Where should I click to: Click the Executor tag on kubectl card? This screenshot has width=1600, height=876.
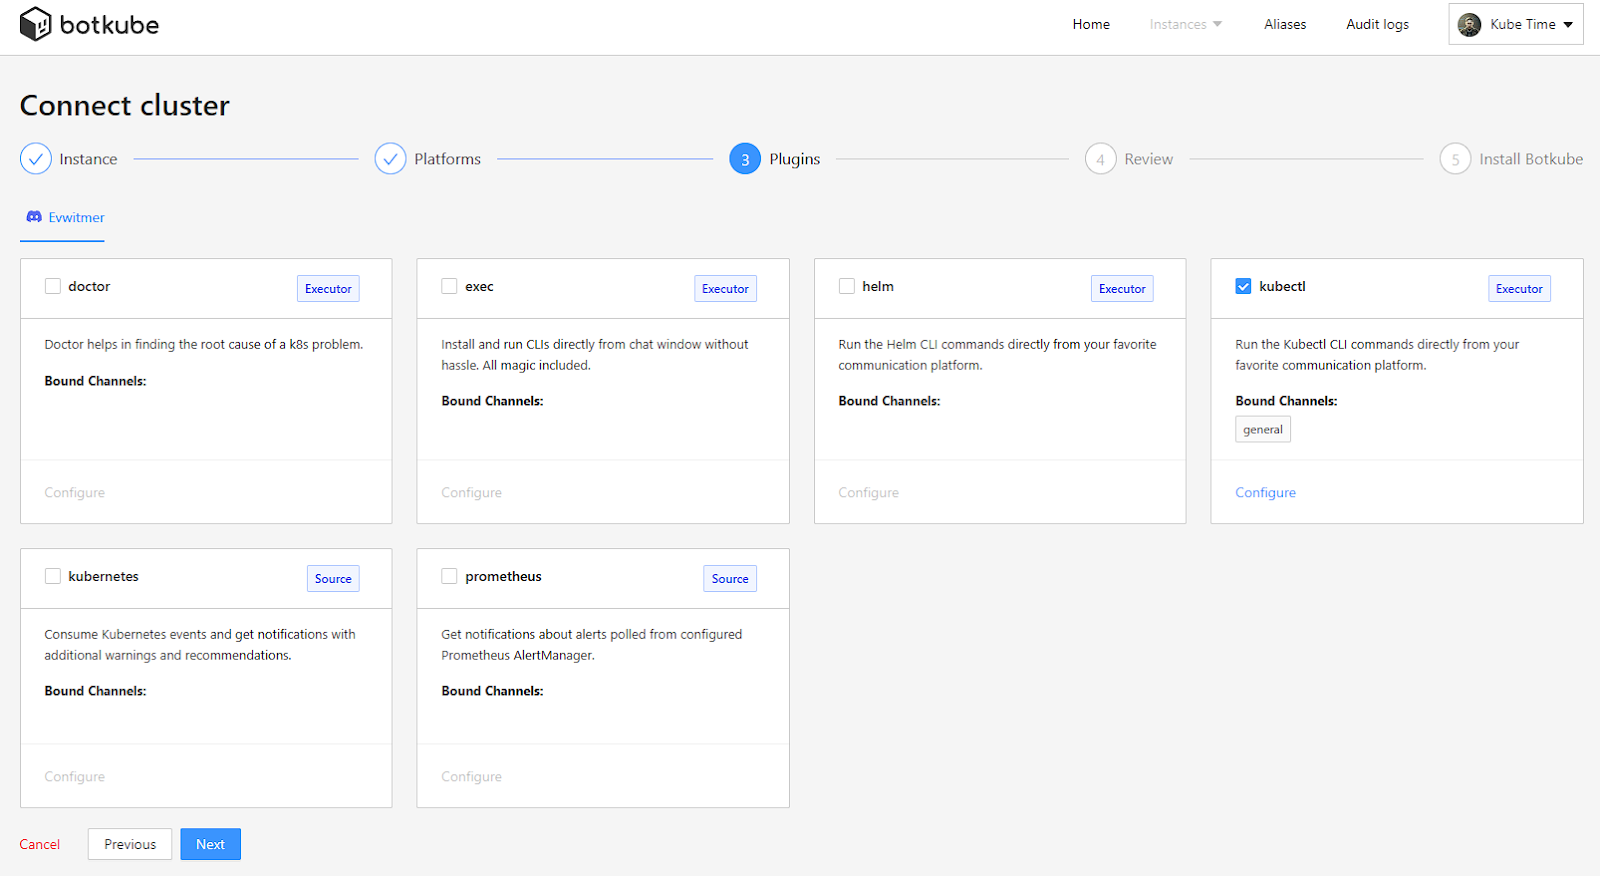click(x=1519, y=289)
